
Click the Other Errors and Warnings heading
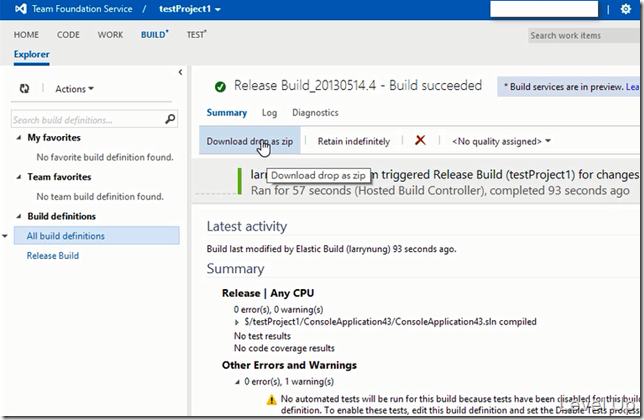(x=289, y=365)
